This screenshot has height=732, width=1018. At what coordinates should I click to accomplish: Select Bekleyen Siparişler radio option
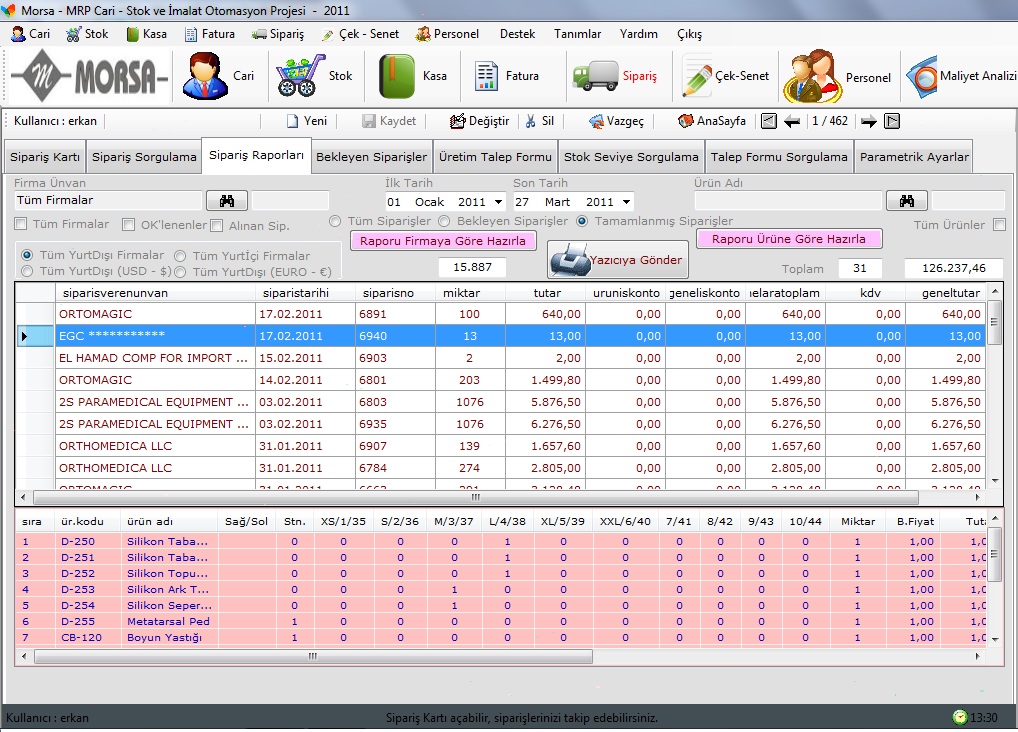(444, 221)
